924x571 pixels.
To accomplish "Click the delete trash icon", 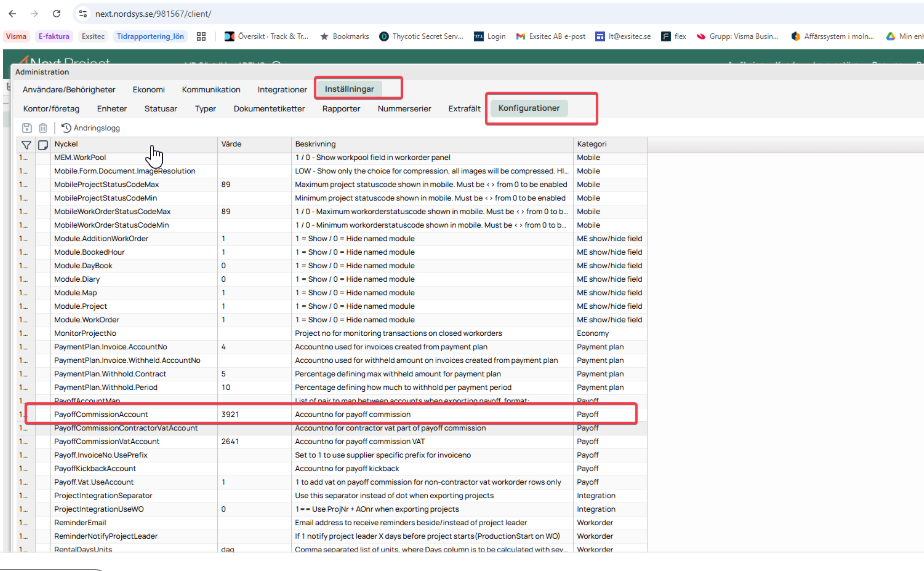I will (x=43, y=128).
